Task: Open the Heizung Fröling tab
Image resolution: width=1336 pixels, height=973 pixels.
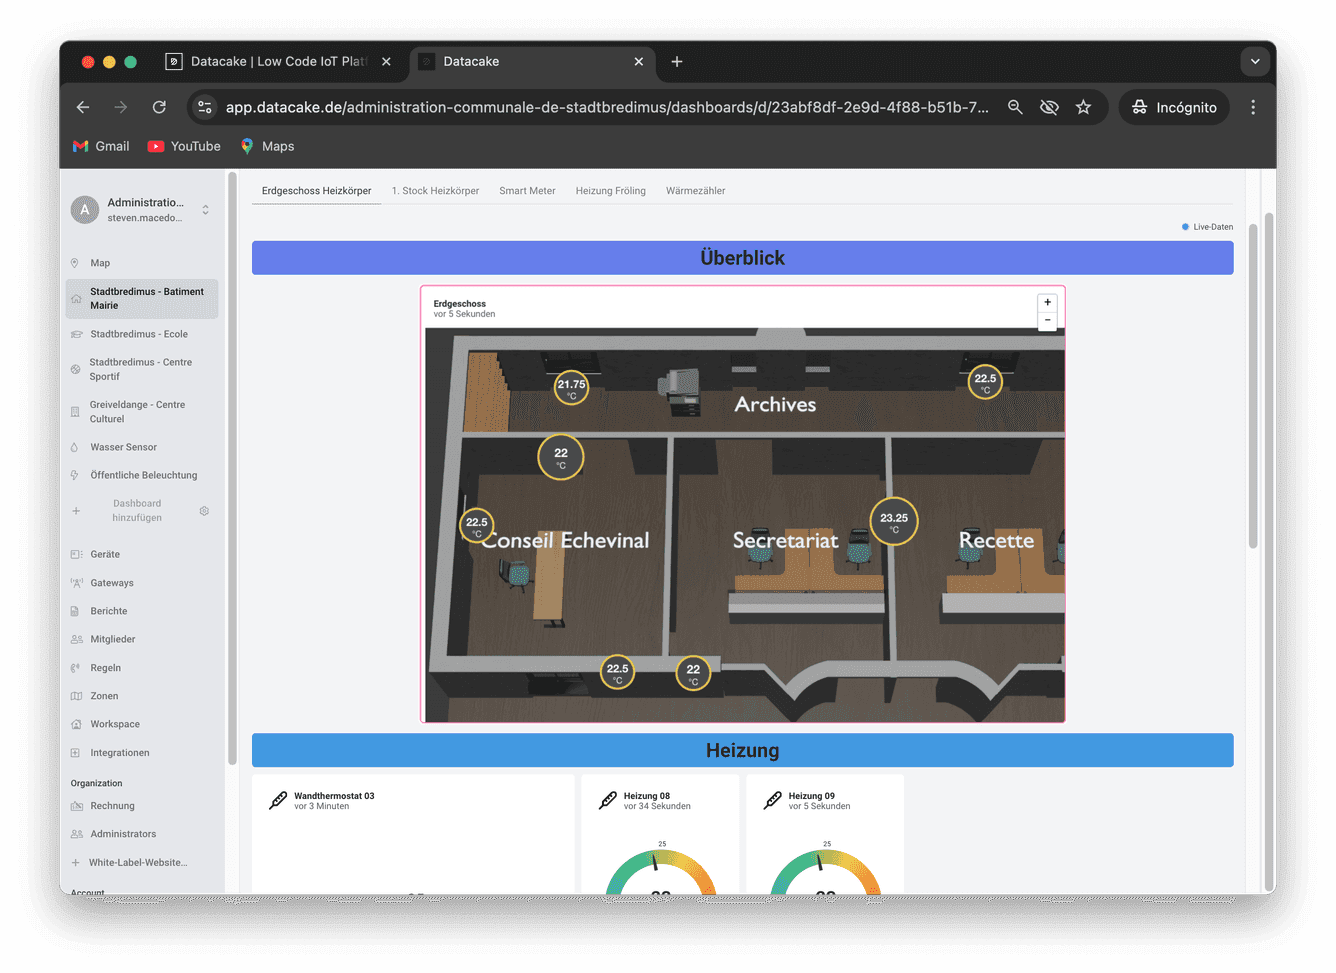Action: [611, 191]
